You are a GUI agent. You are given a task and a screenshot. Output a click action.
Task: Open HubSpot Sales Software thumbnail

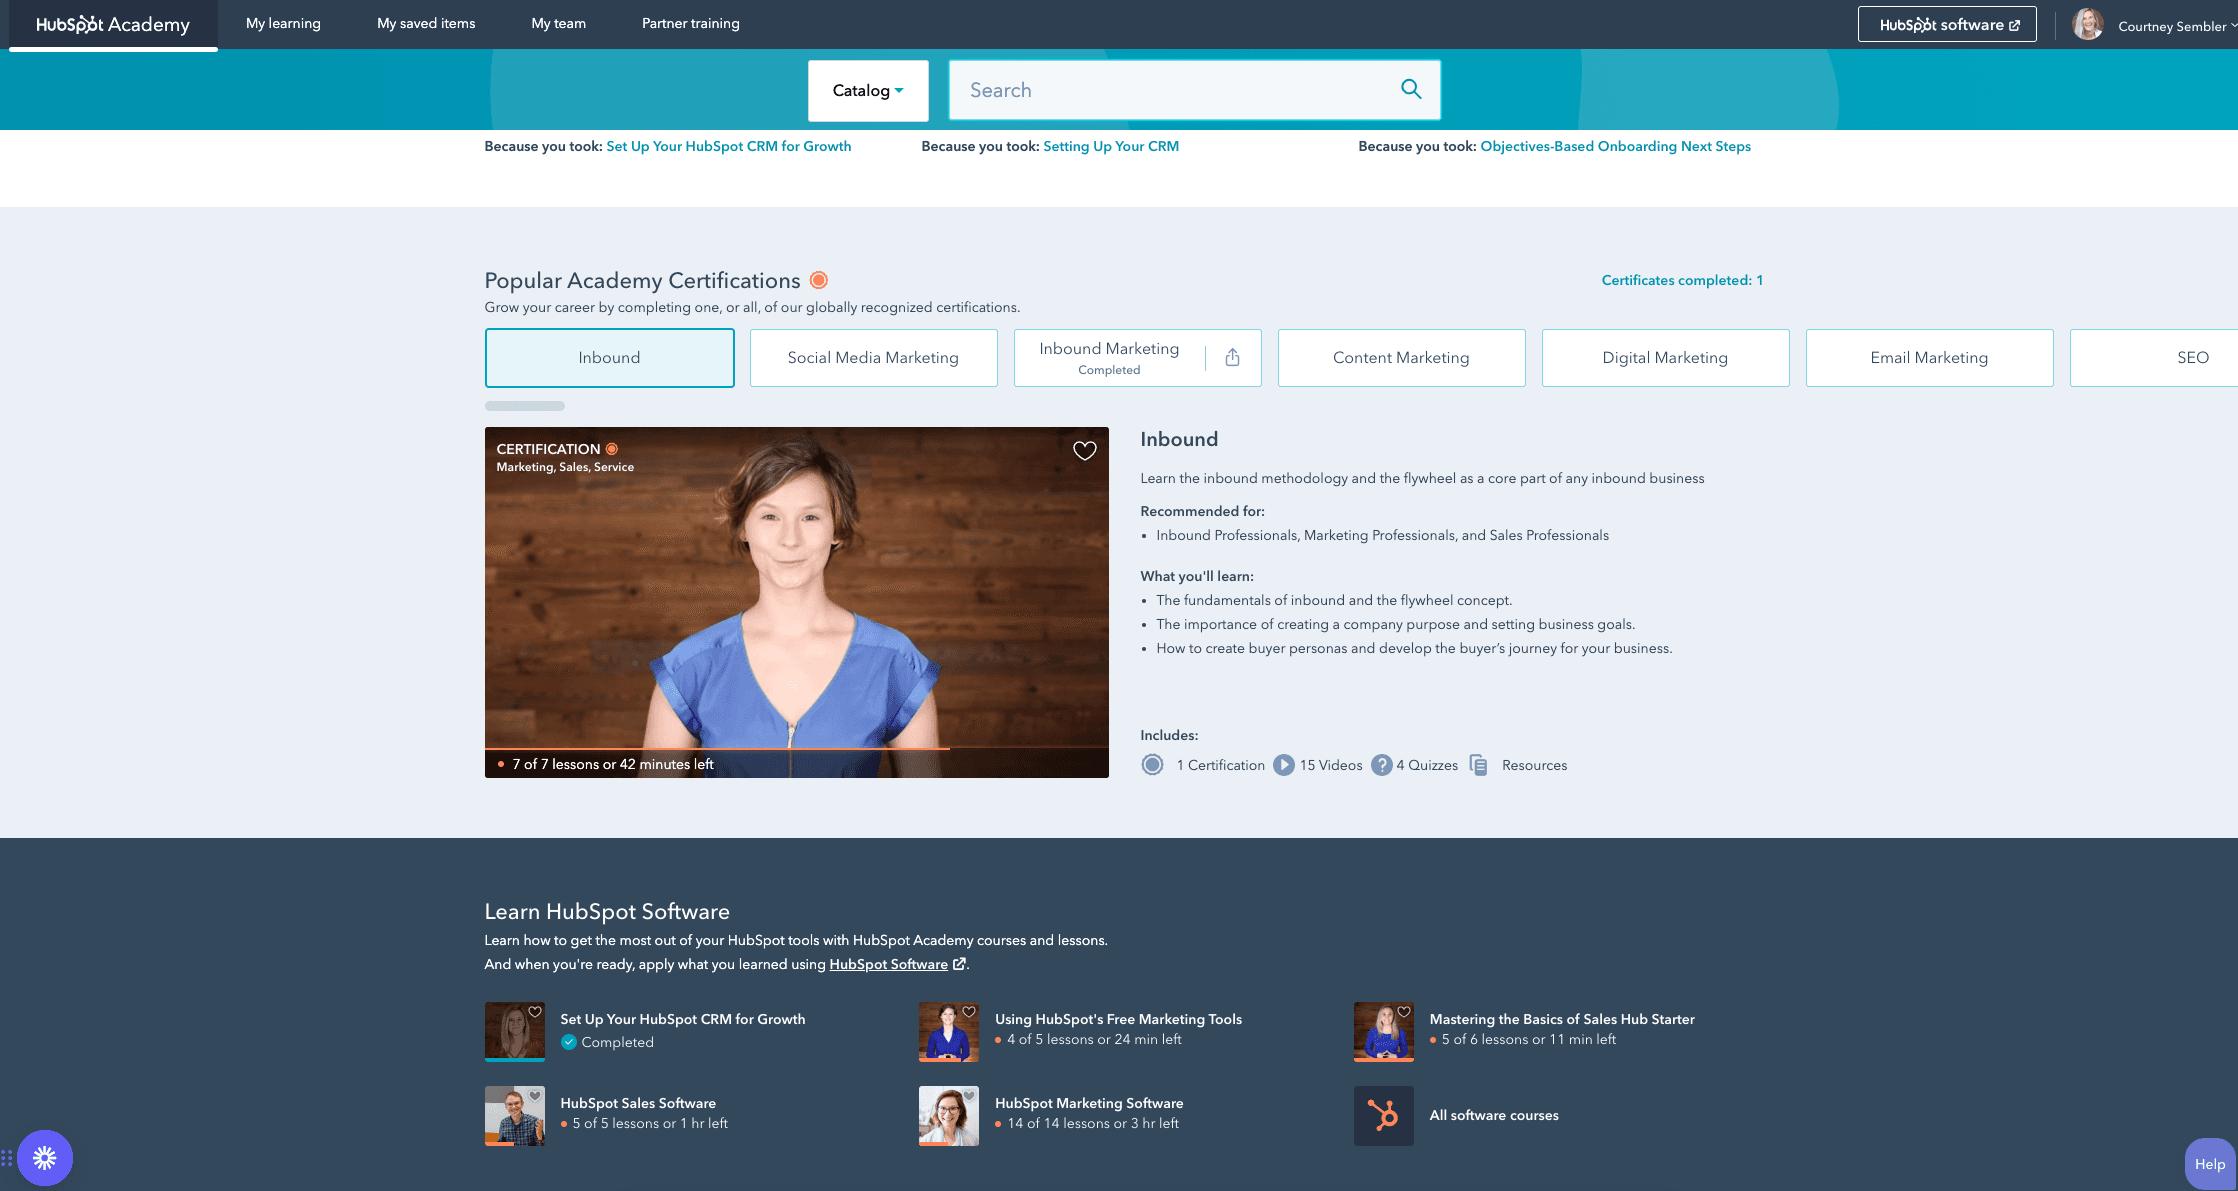(515, 1116)
